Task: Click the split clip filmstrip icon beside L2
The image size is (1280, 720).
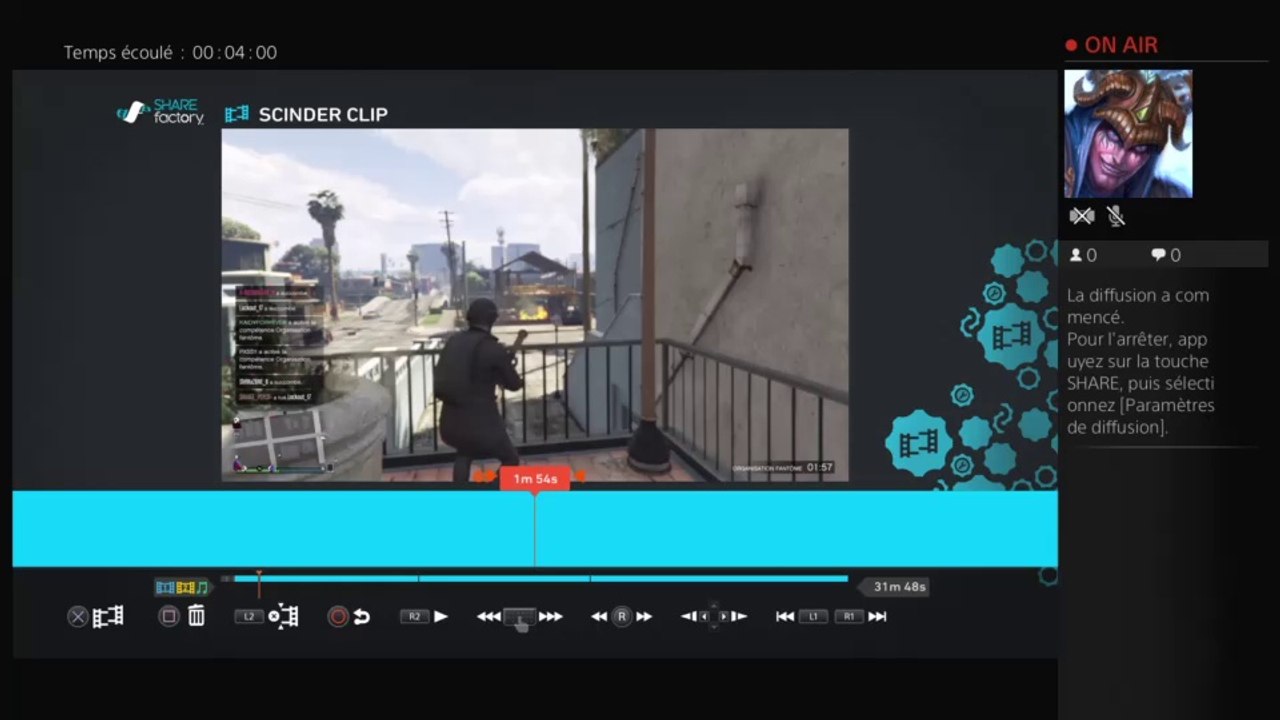Action: tap(283, 616)
